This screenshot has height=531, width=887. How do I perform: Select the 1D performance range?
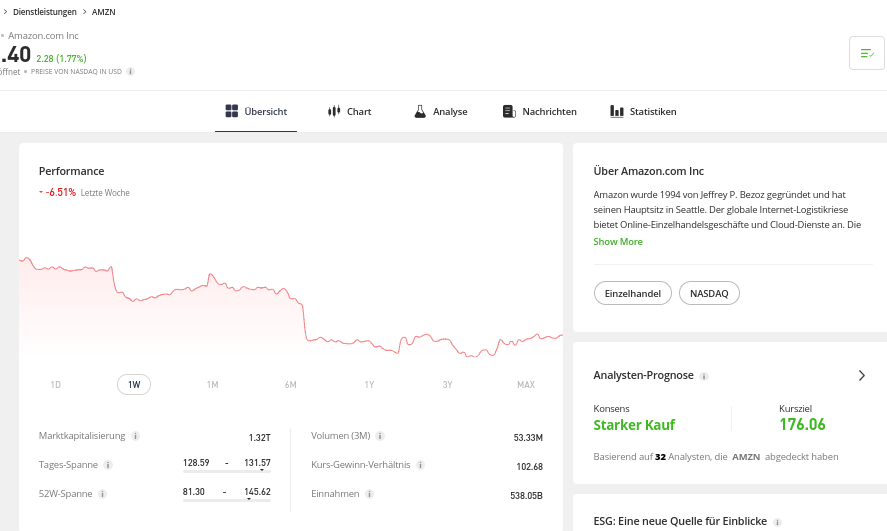(55, 385)
